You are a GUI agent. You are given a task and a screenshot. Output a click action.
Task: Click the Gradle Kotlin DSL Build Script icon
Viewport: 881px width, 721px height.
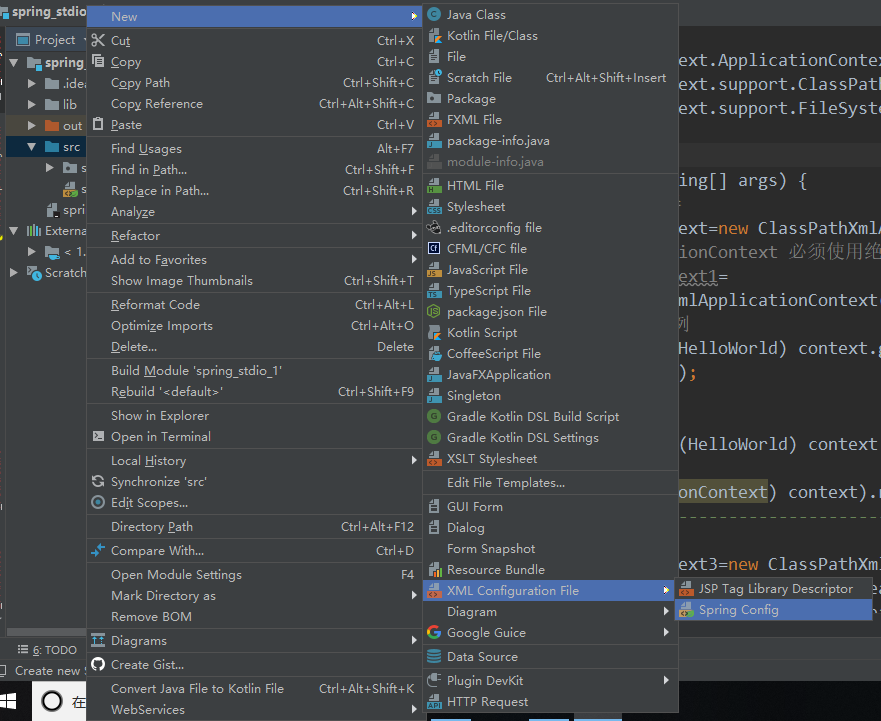coord(434,416)
